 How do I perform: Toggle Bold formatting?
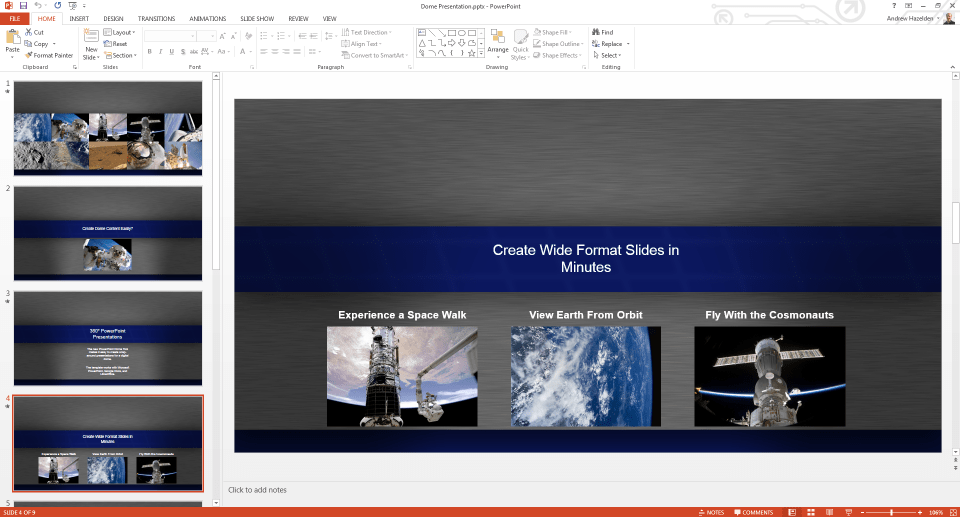pos(149,51)
